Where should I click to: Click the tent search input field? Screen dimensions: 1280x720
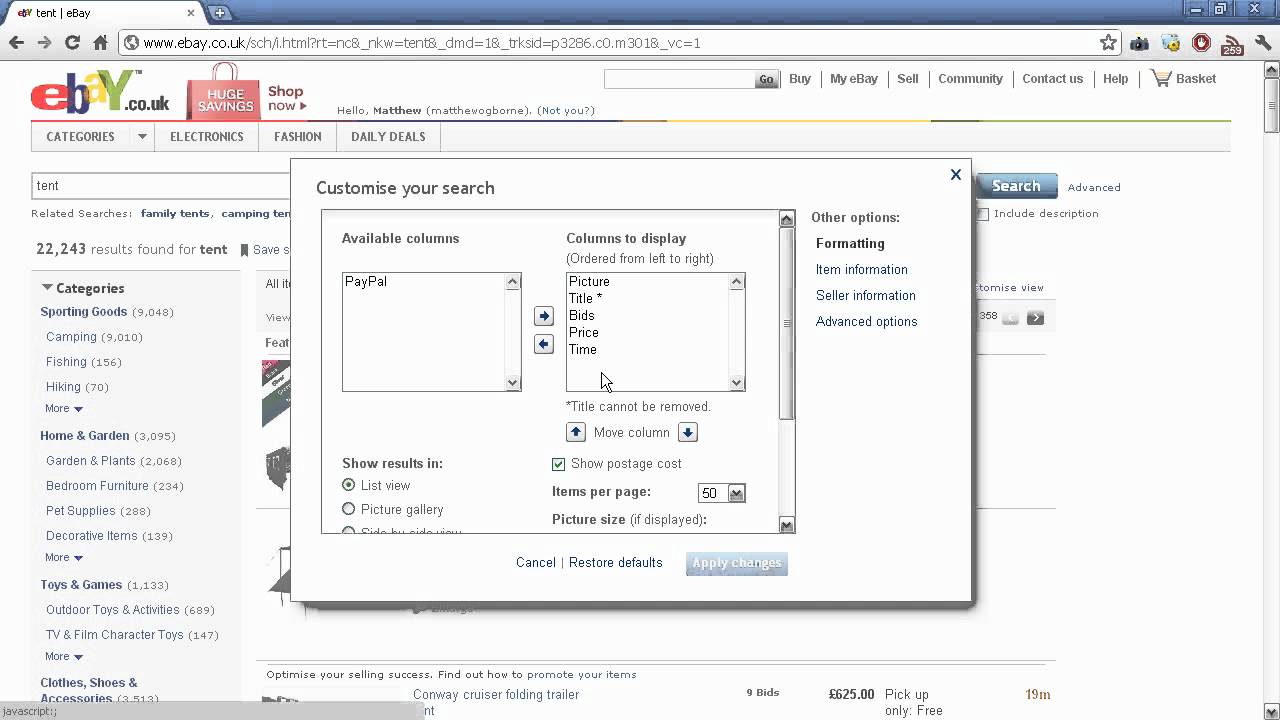(x=163, y=186)
